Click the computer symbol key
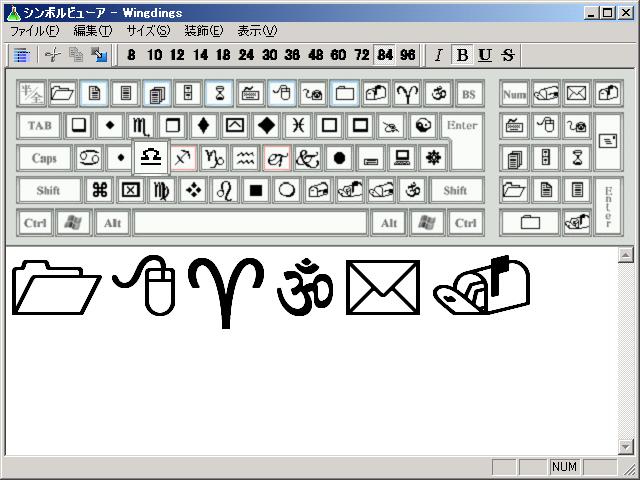Screen dimensions: 640x480 point(402,158)
